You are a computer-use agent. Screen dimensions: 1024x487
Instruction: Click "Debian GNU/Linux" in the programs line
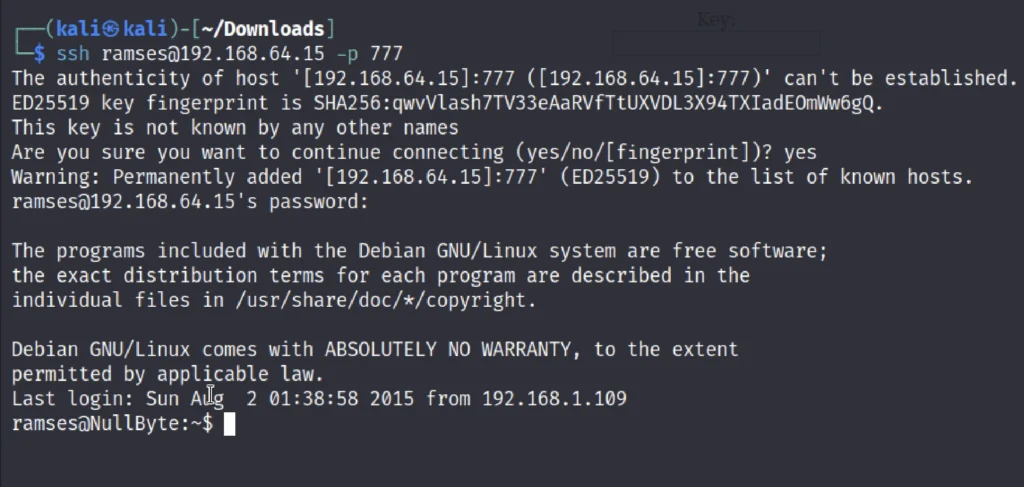tap(448, 251)
